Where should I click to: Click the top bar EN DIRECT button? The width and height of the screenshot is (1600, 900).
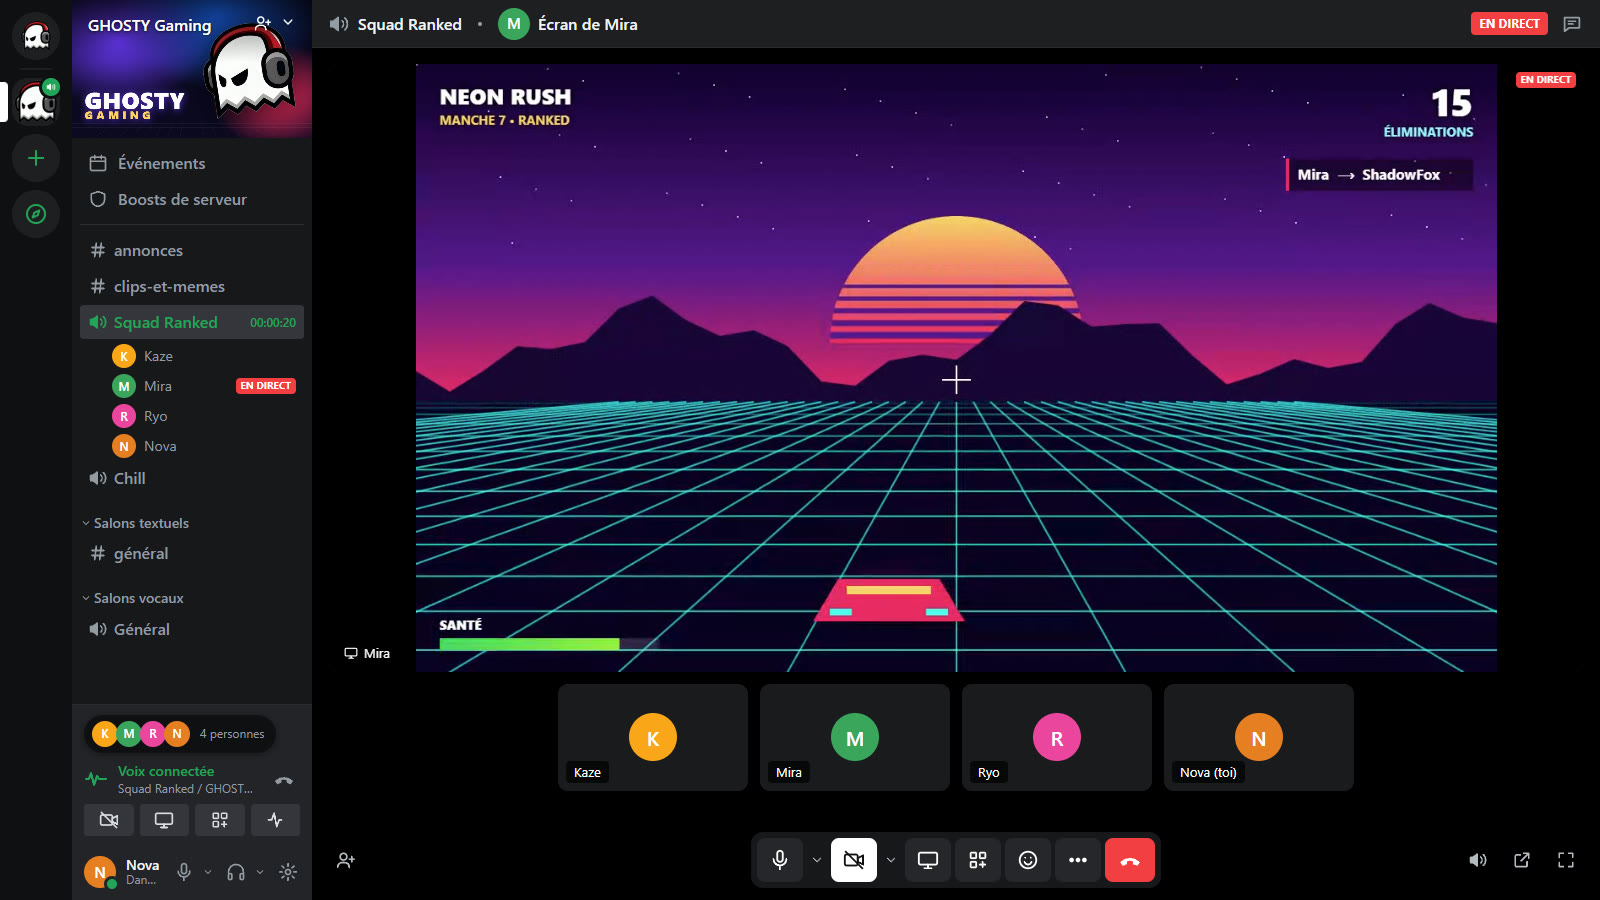tap(1509, 23)
